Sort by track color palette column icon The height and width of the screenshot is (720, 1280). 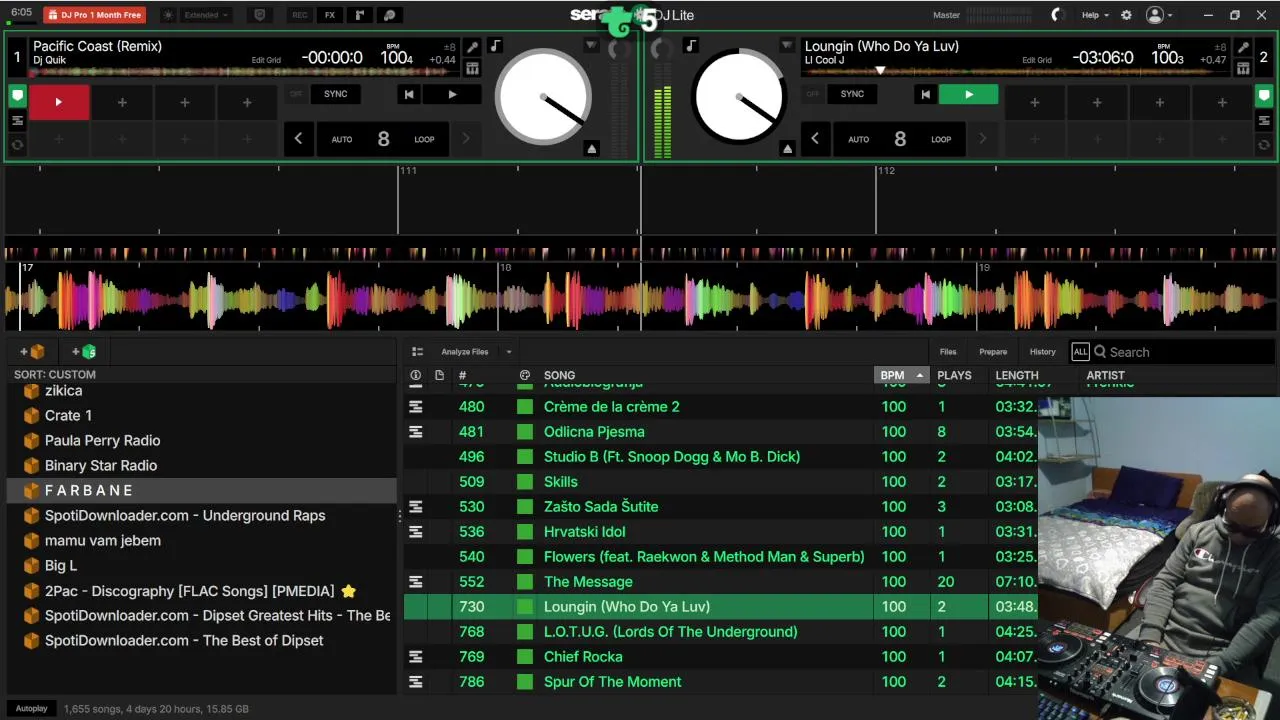[x=524, y=375]
